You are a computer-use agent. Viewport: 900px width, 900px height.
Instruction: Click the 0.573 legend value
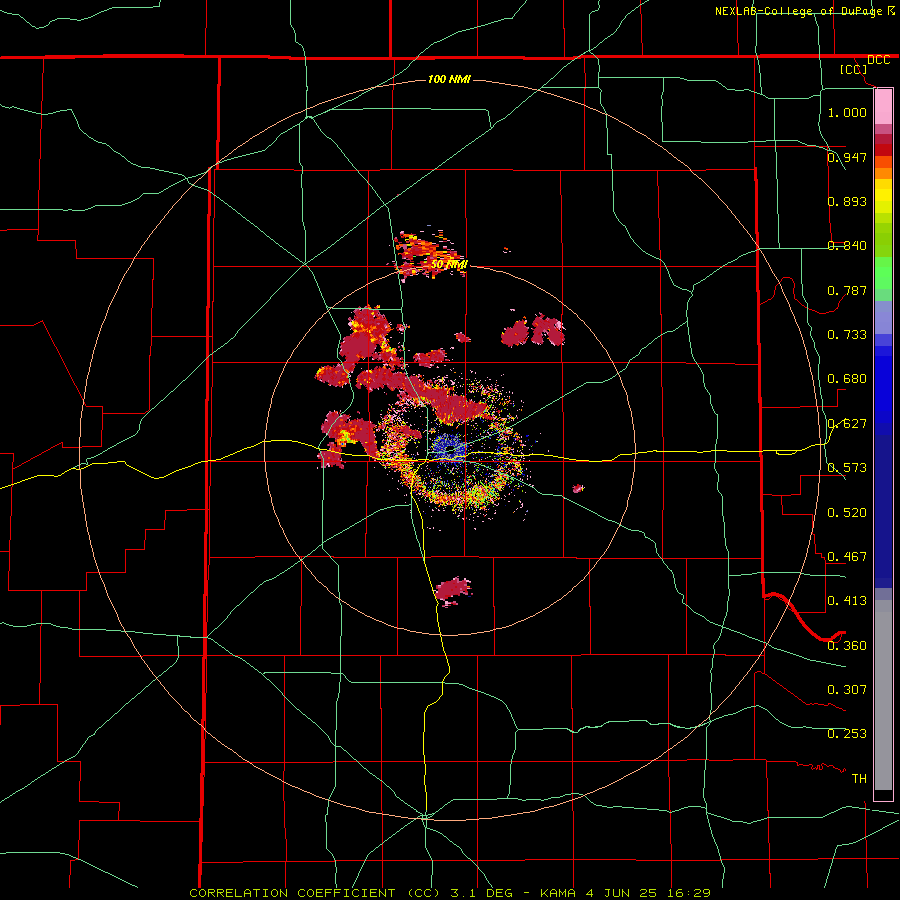(847, 468)
